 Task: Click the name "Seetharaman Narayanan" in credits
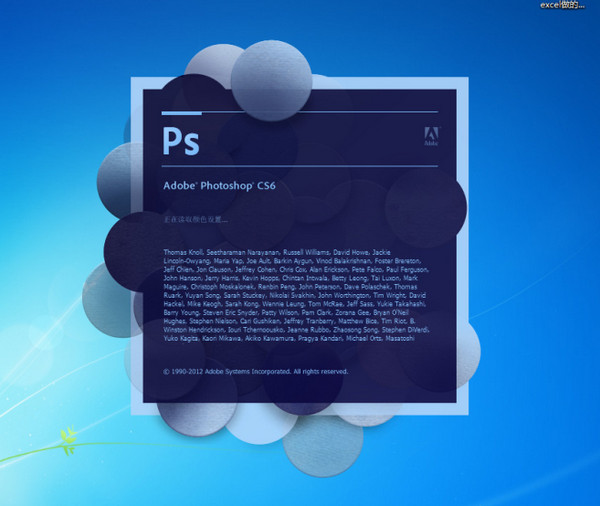[x=243, y=252]
